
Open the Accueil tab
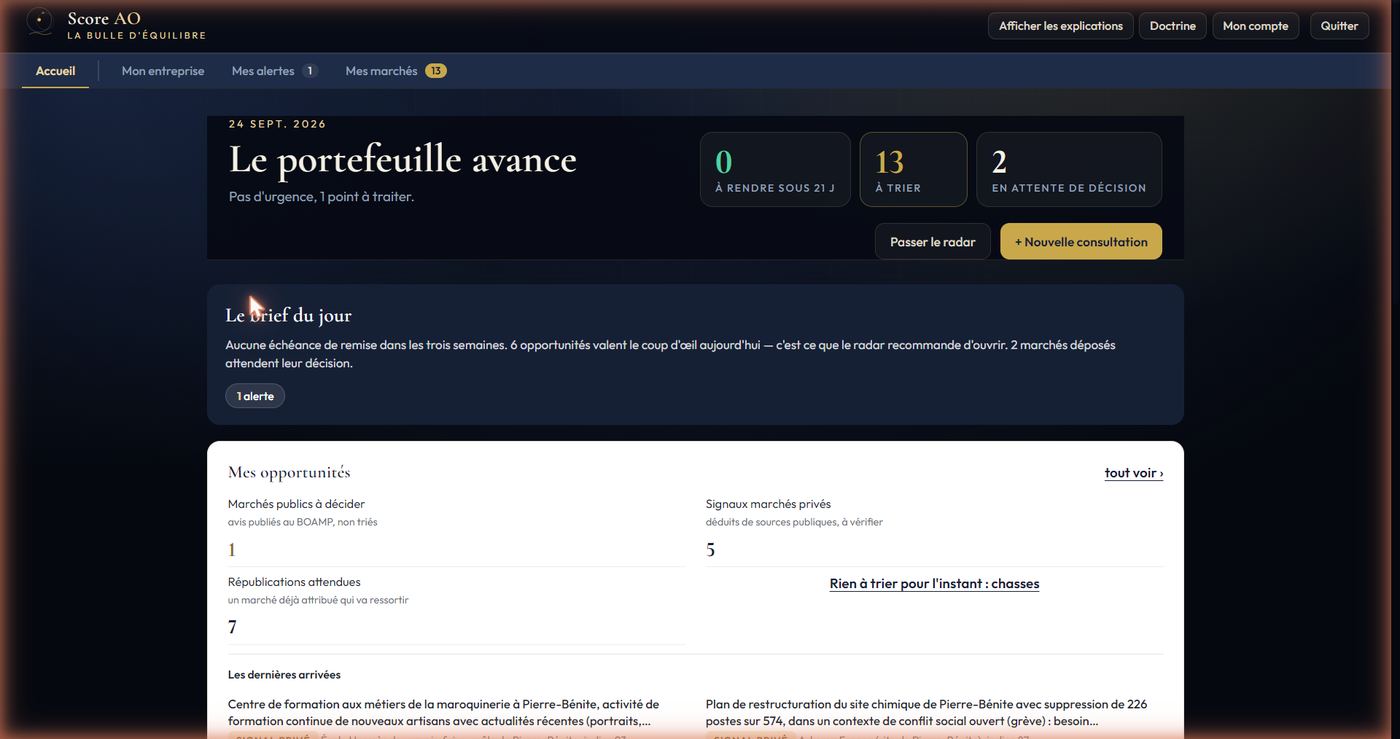(56, 71)
